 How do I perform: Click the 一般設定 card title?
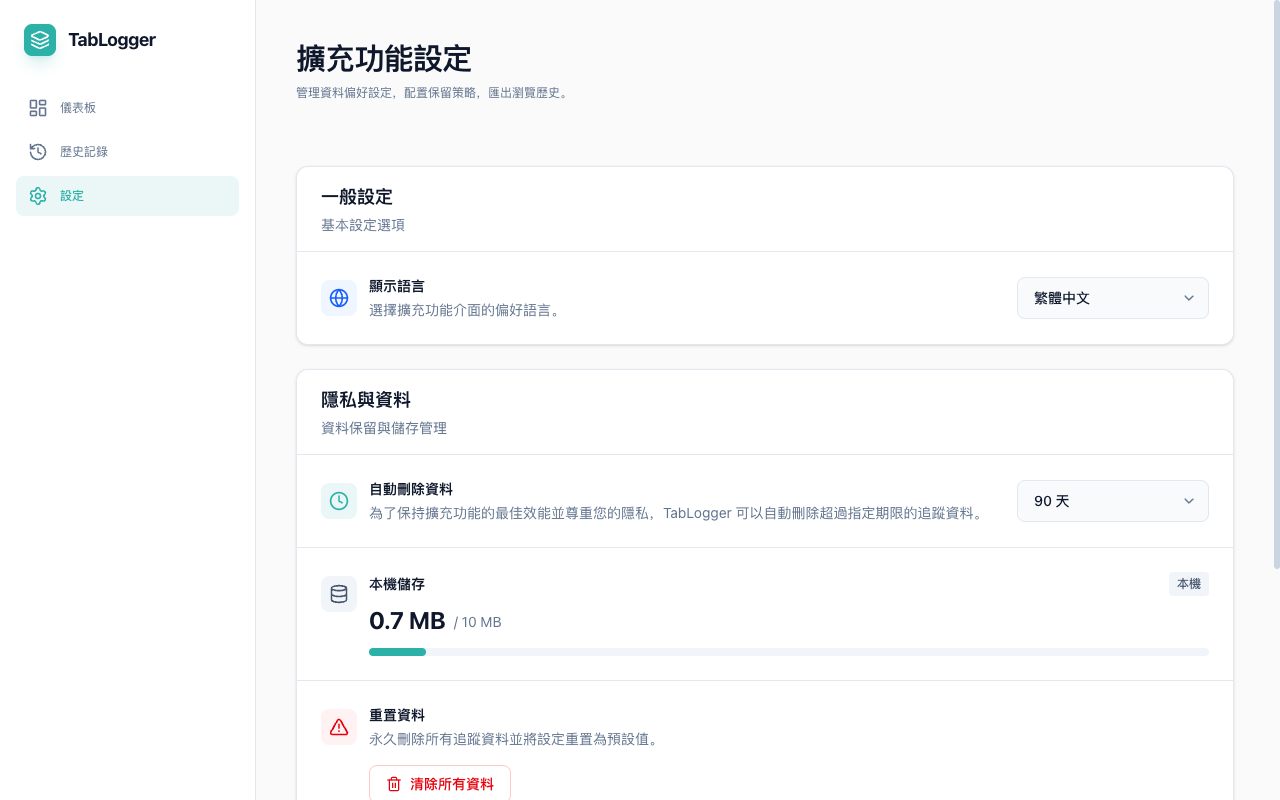pos(356,197)
